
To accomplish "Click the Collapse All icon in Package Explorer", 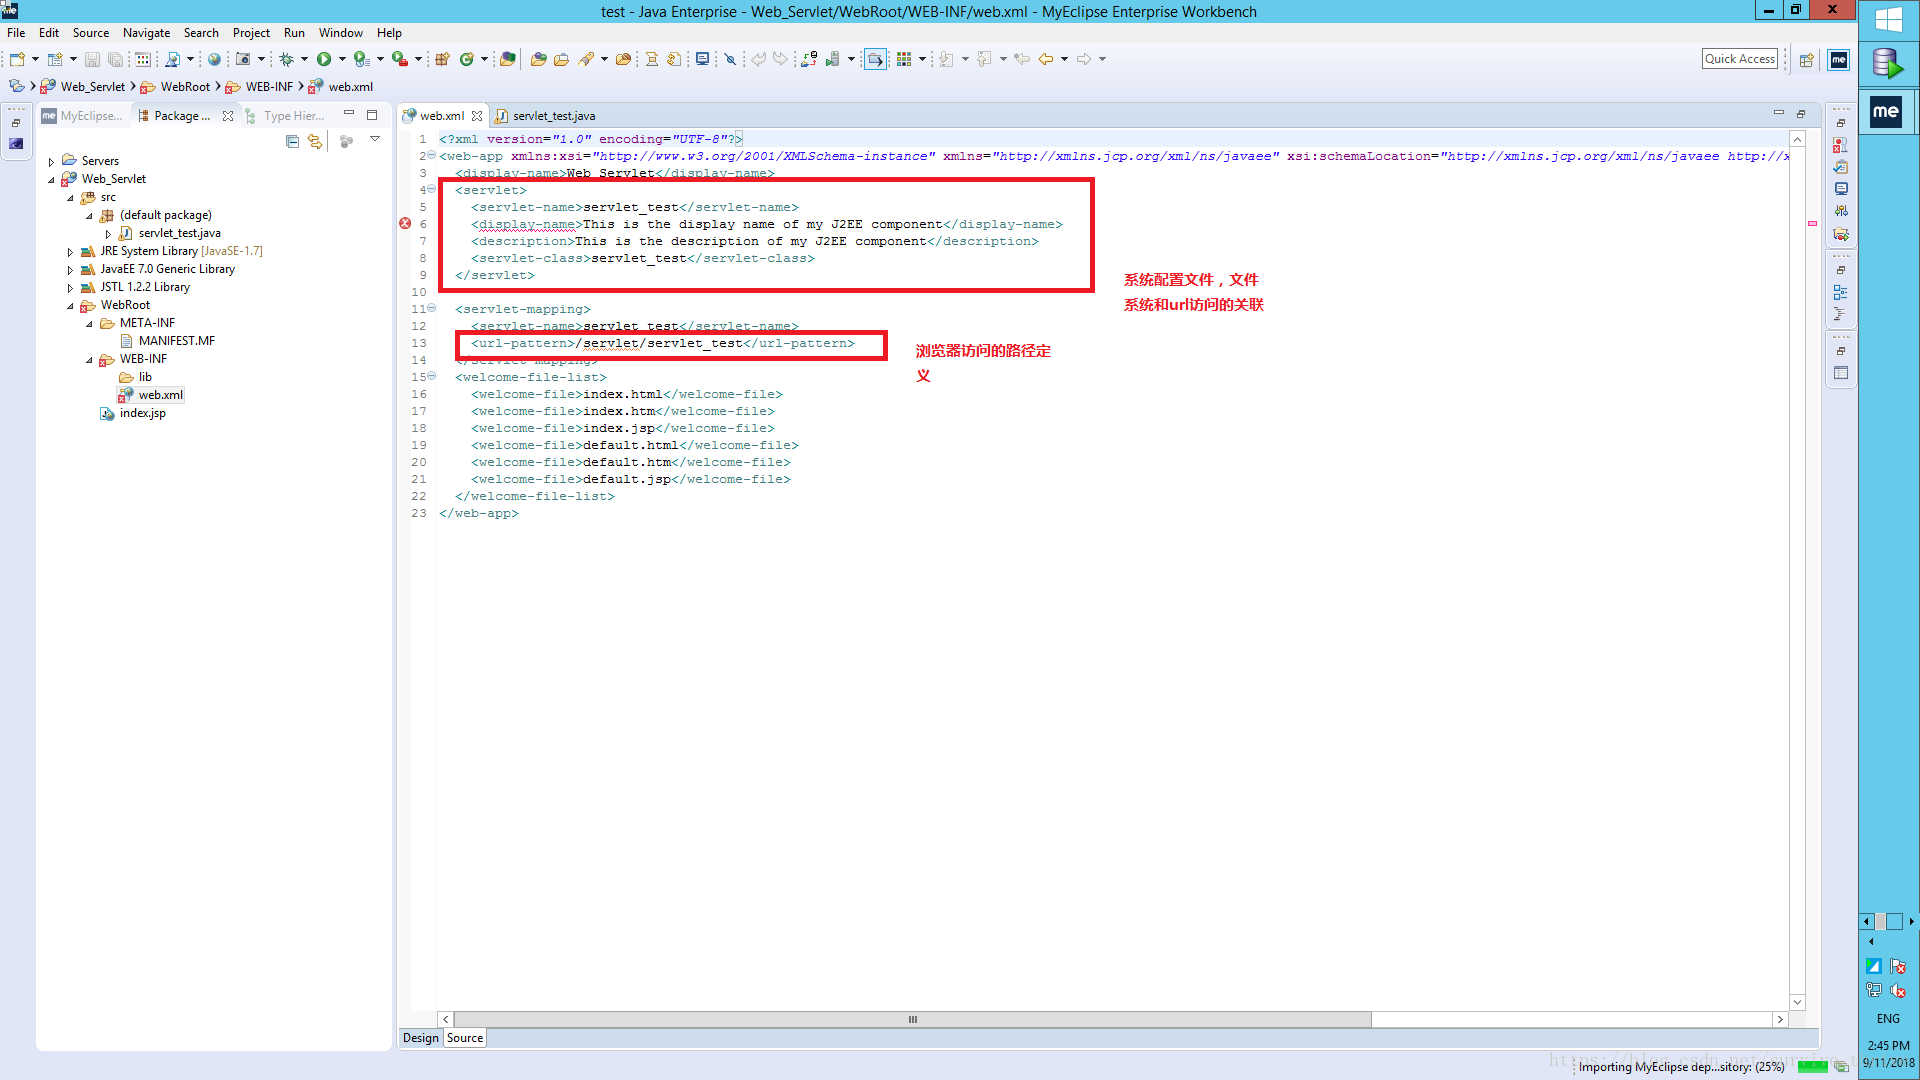I will point(292,142).
